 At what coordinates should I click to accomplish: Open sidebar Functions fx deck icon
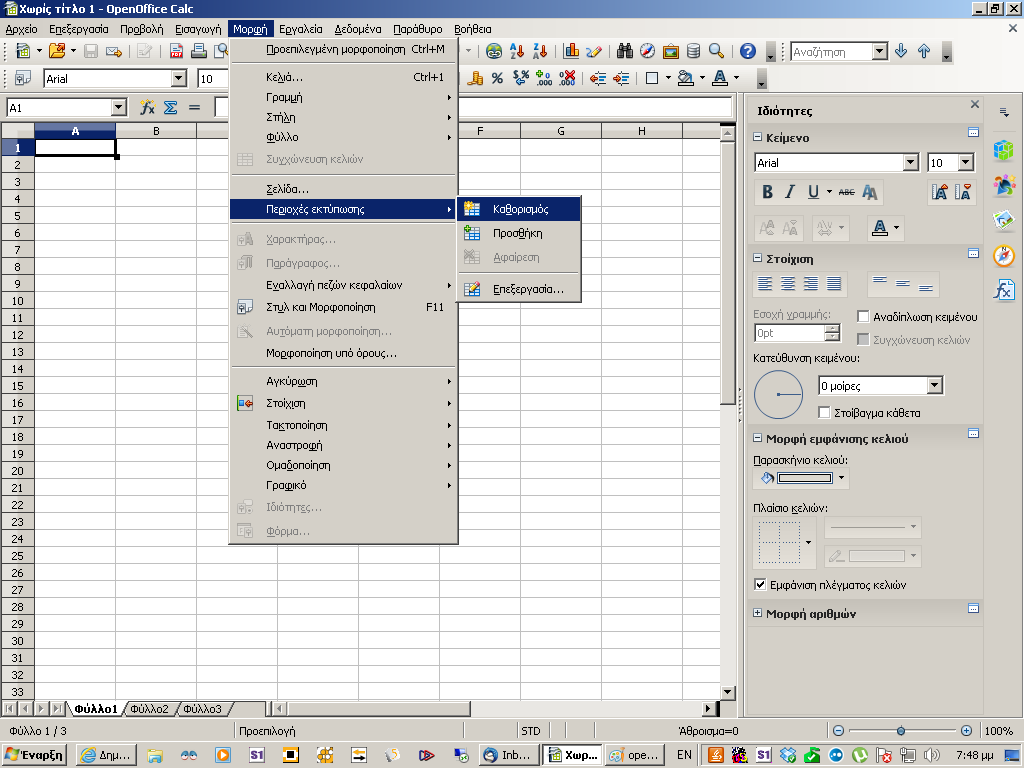tap(1004, 289)
